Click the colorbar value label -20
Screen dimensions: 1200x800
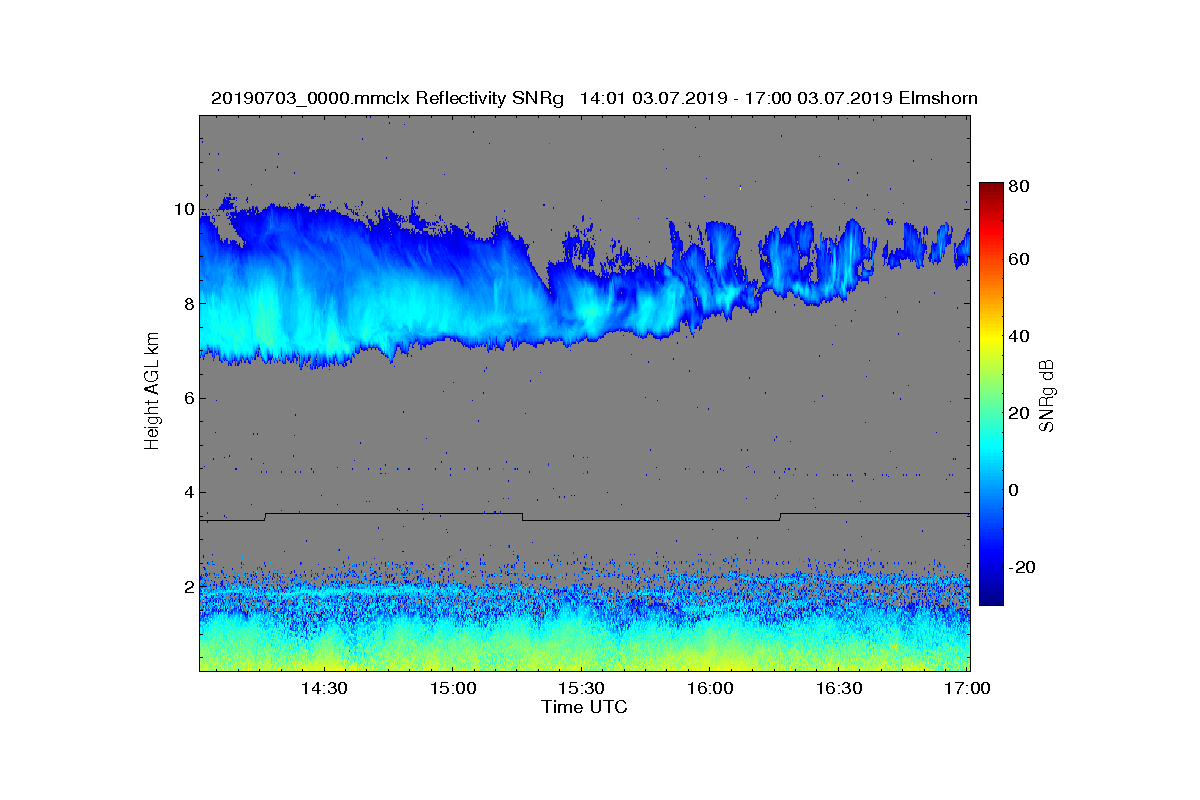coord(1023,567)
